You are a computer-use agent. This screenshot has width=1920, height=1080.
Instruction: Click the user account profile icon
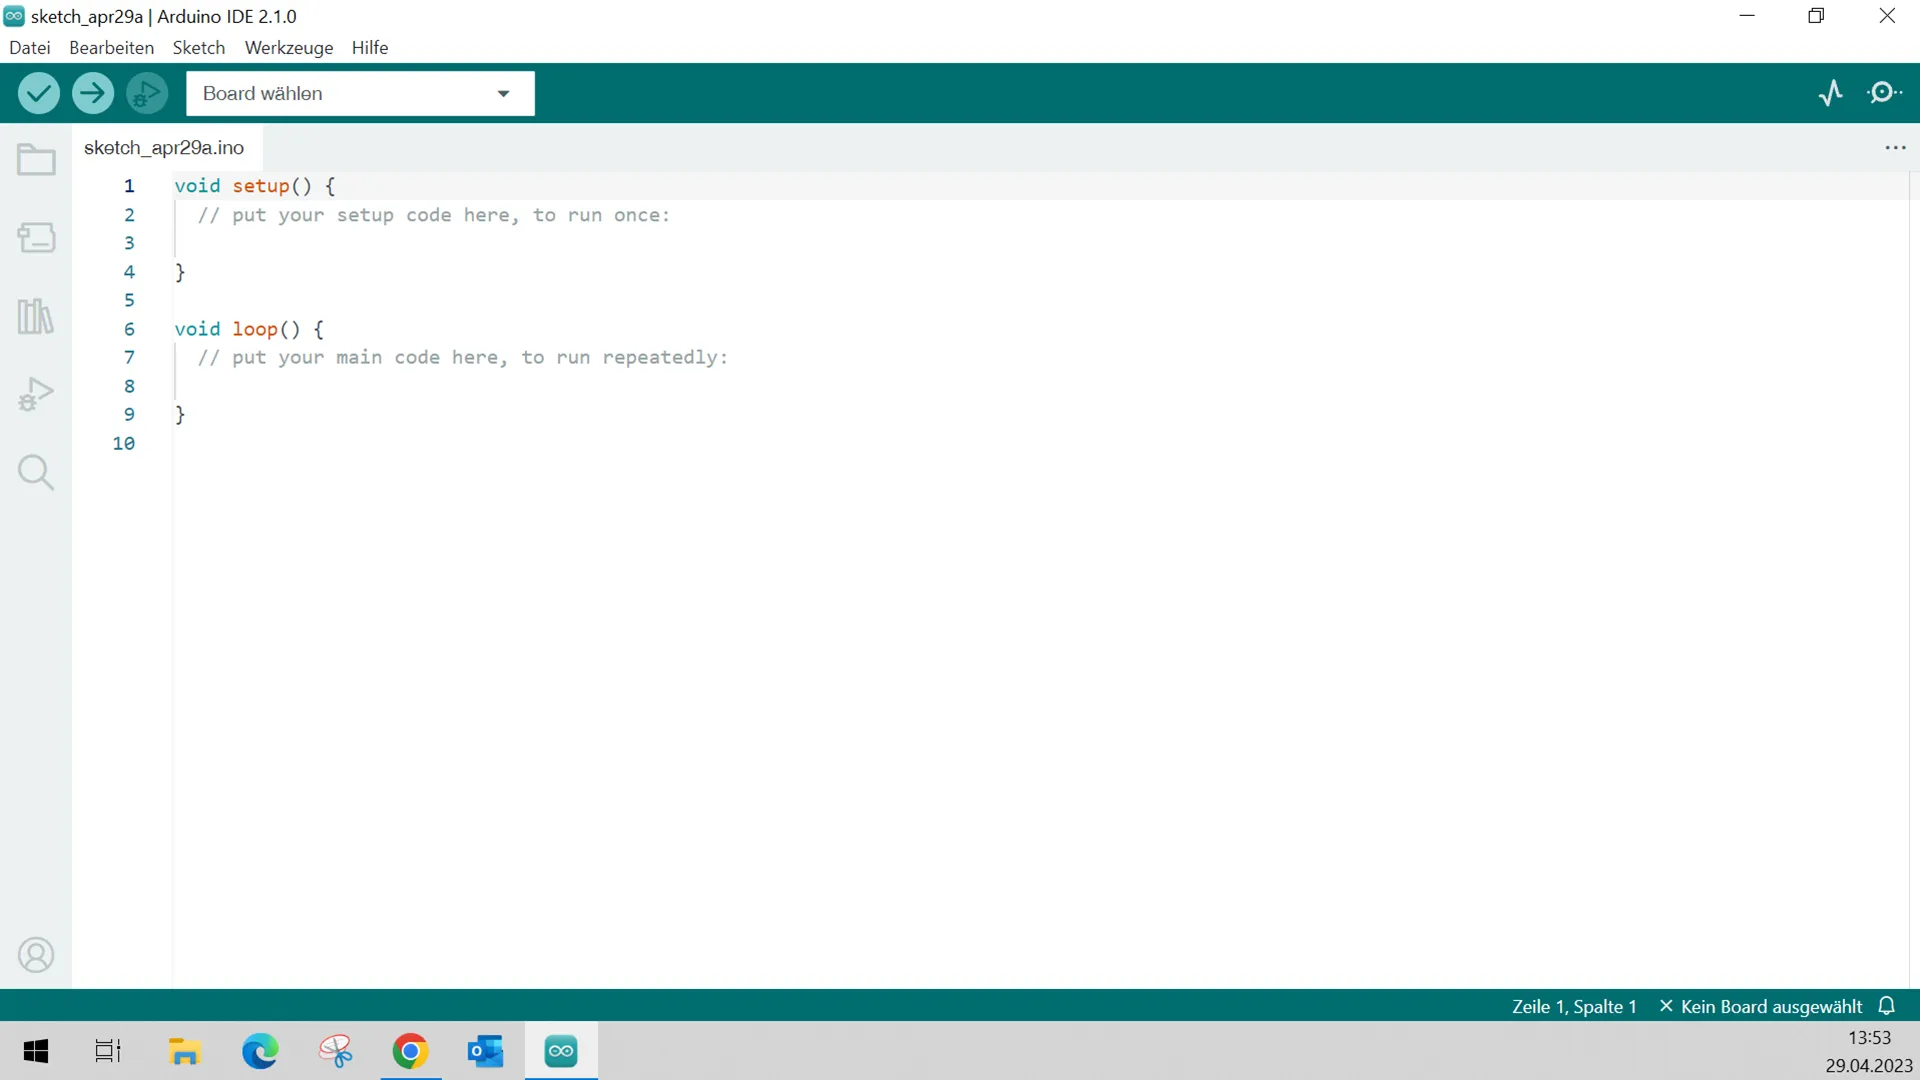click(x=36, y=955)
